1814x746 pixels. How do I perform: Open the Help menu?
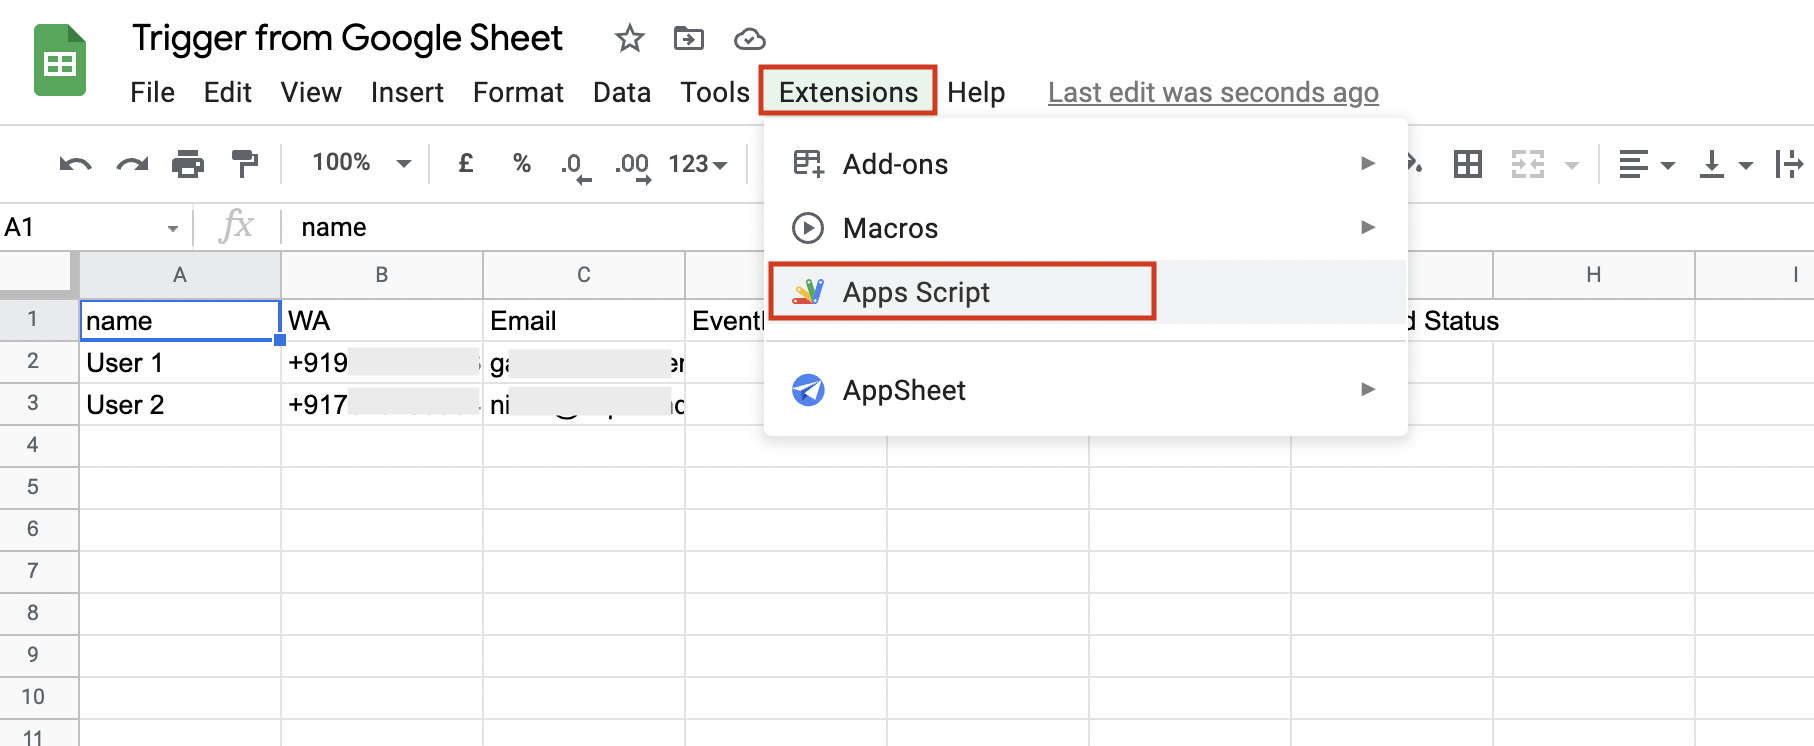976,92
